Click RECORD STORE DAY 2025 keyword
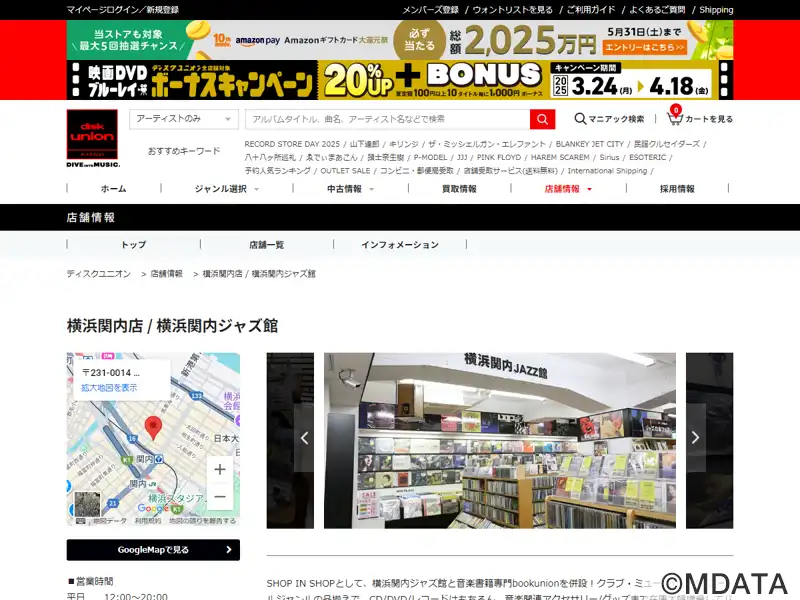Viewport: 800px width, 600px height. pos(292,144)
